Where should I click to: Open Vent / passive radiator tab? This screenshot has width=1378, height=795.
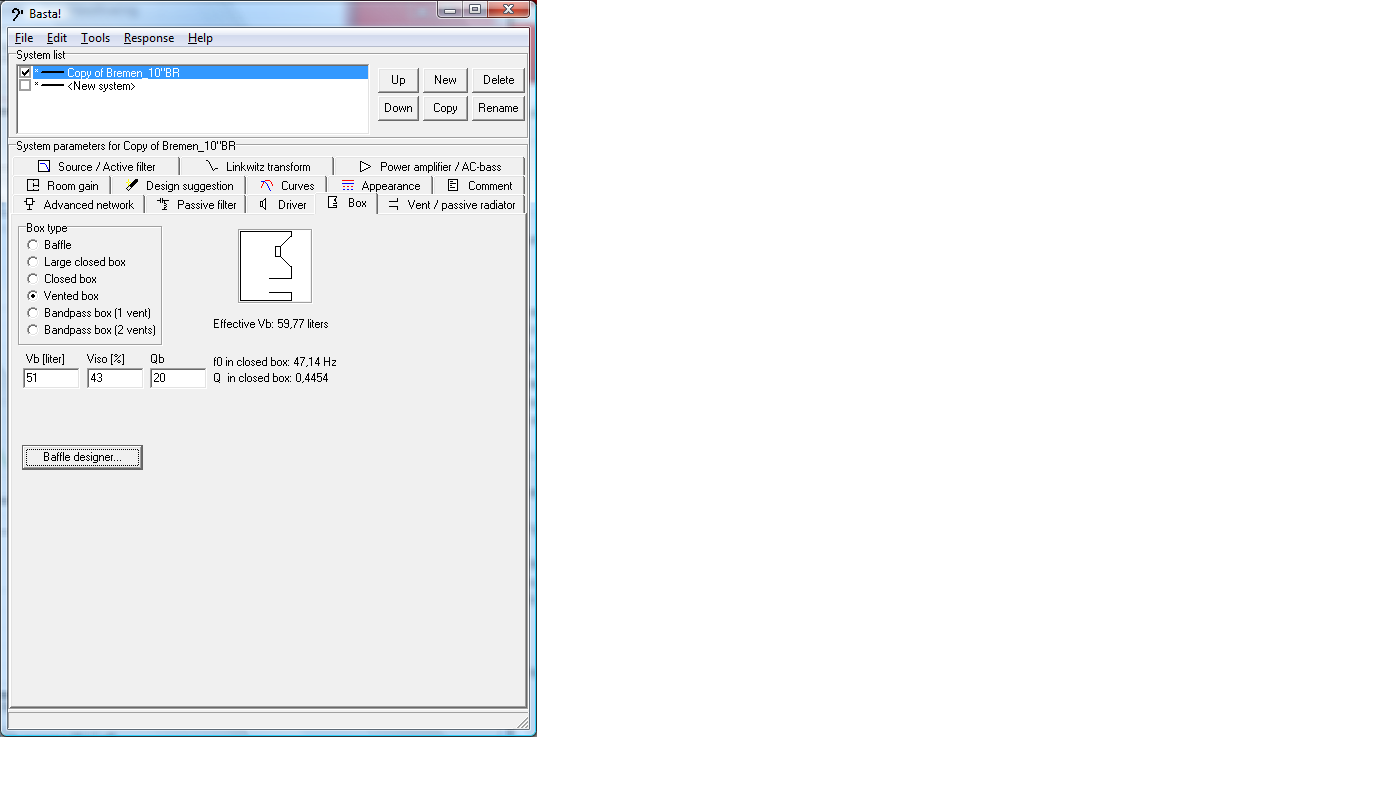(x=451, y=205)
